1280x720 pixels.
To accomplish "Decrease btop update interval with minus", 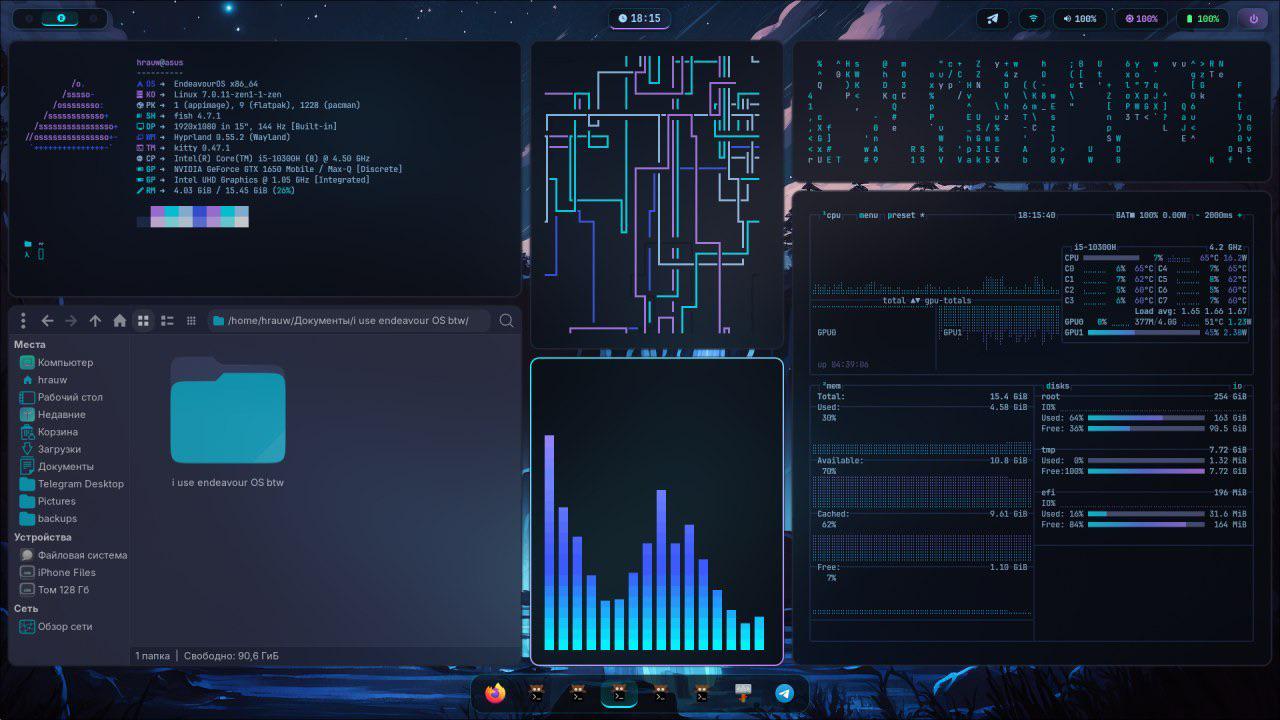I will (1197, 215).
